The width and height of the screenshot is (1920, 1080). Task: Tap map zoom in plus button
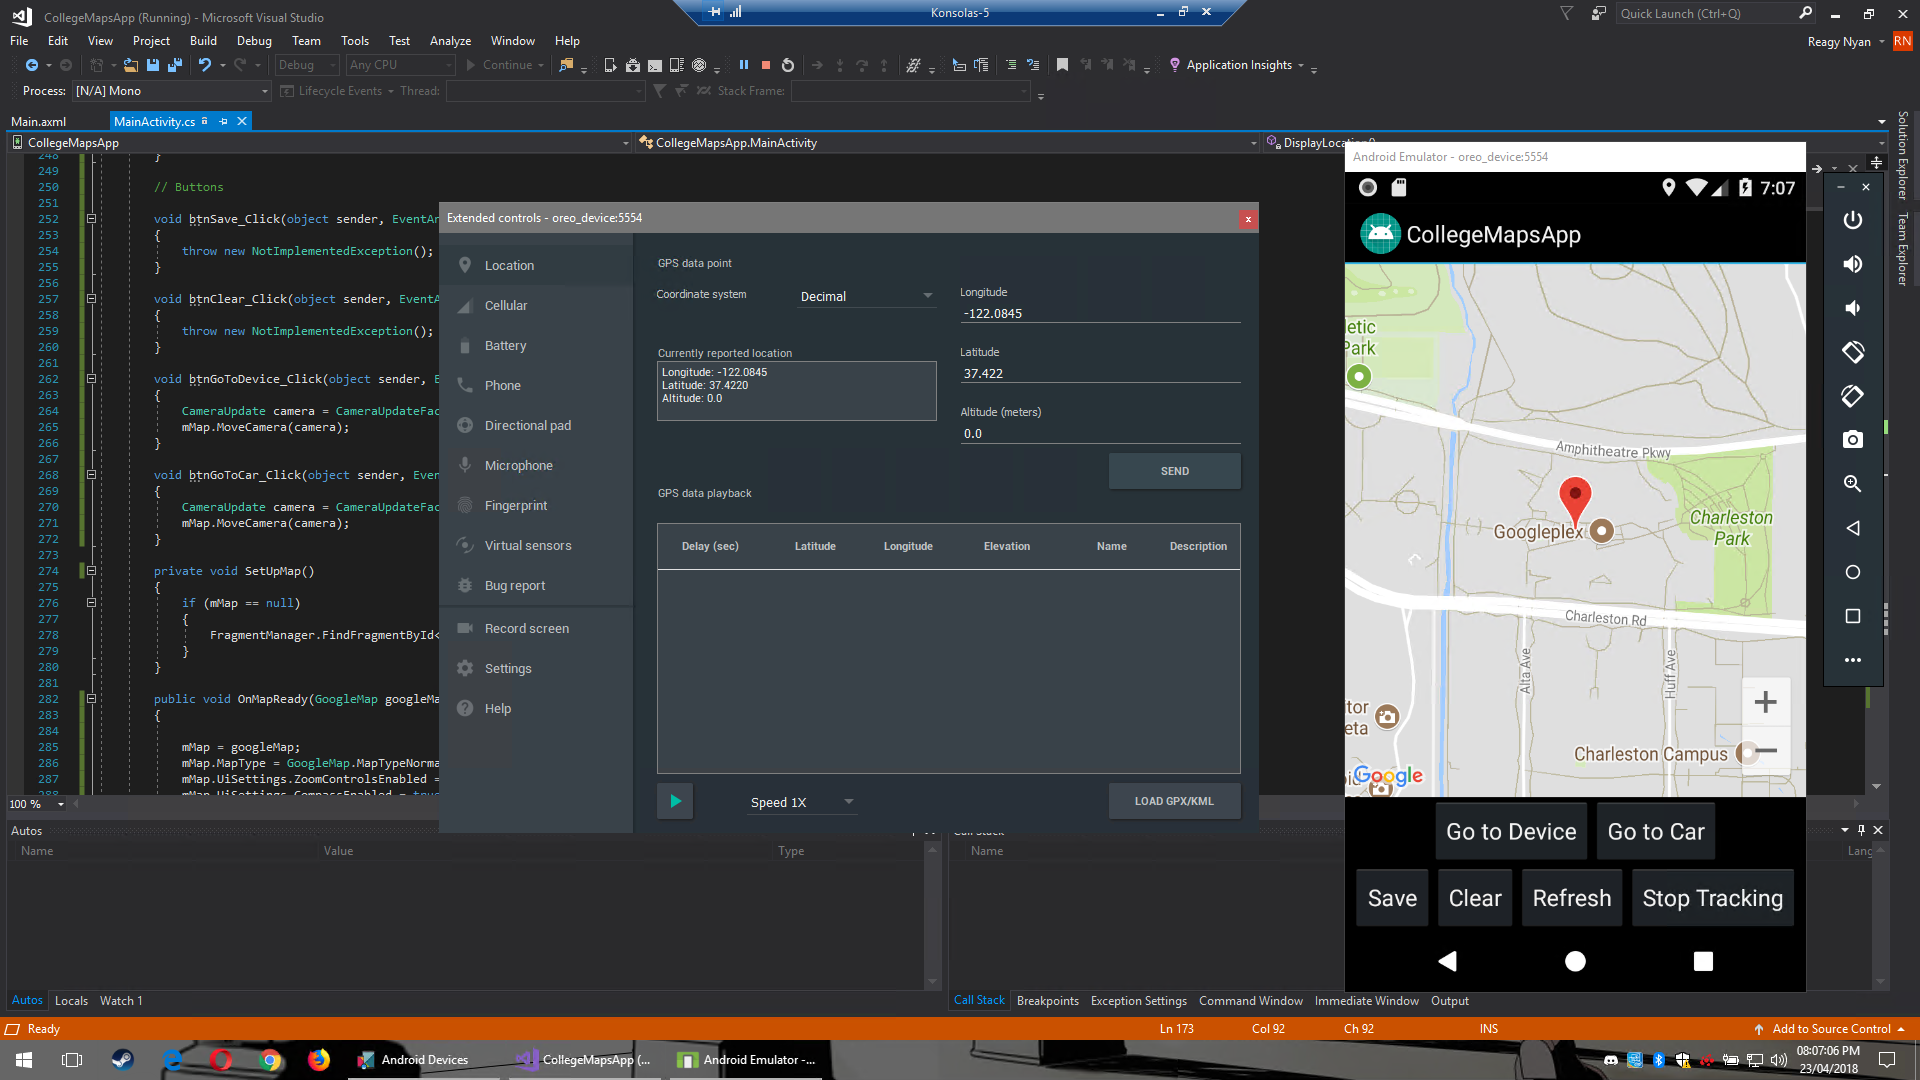point(1765,702)
